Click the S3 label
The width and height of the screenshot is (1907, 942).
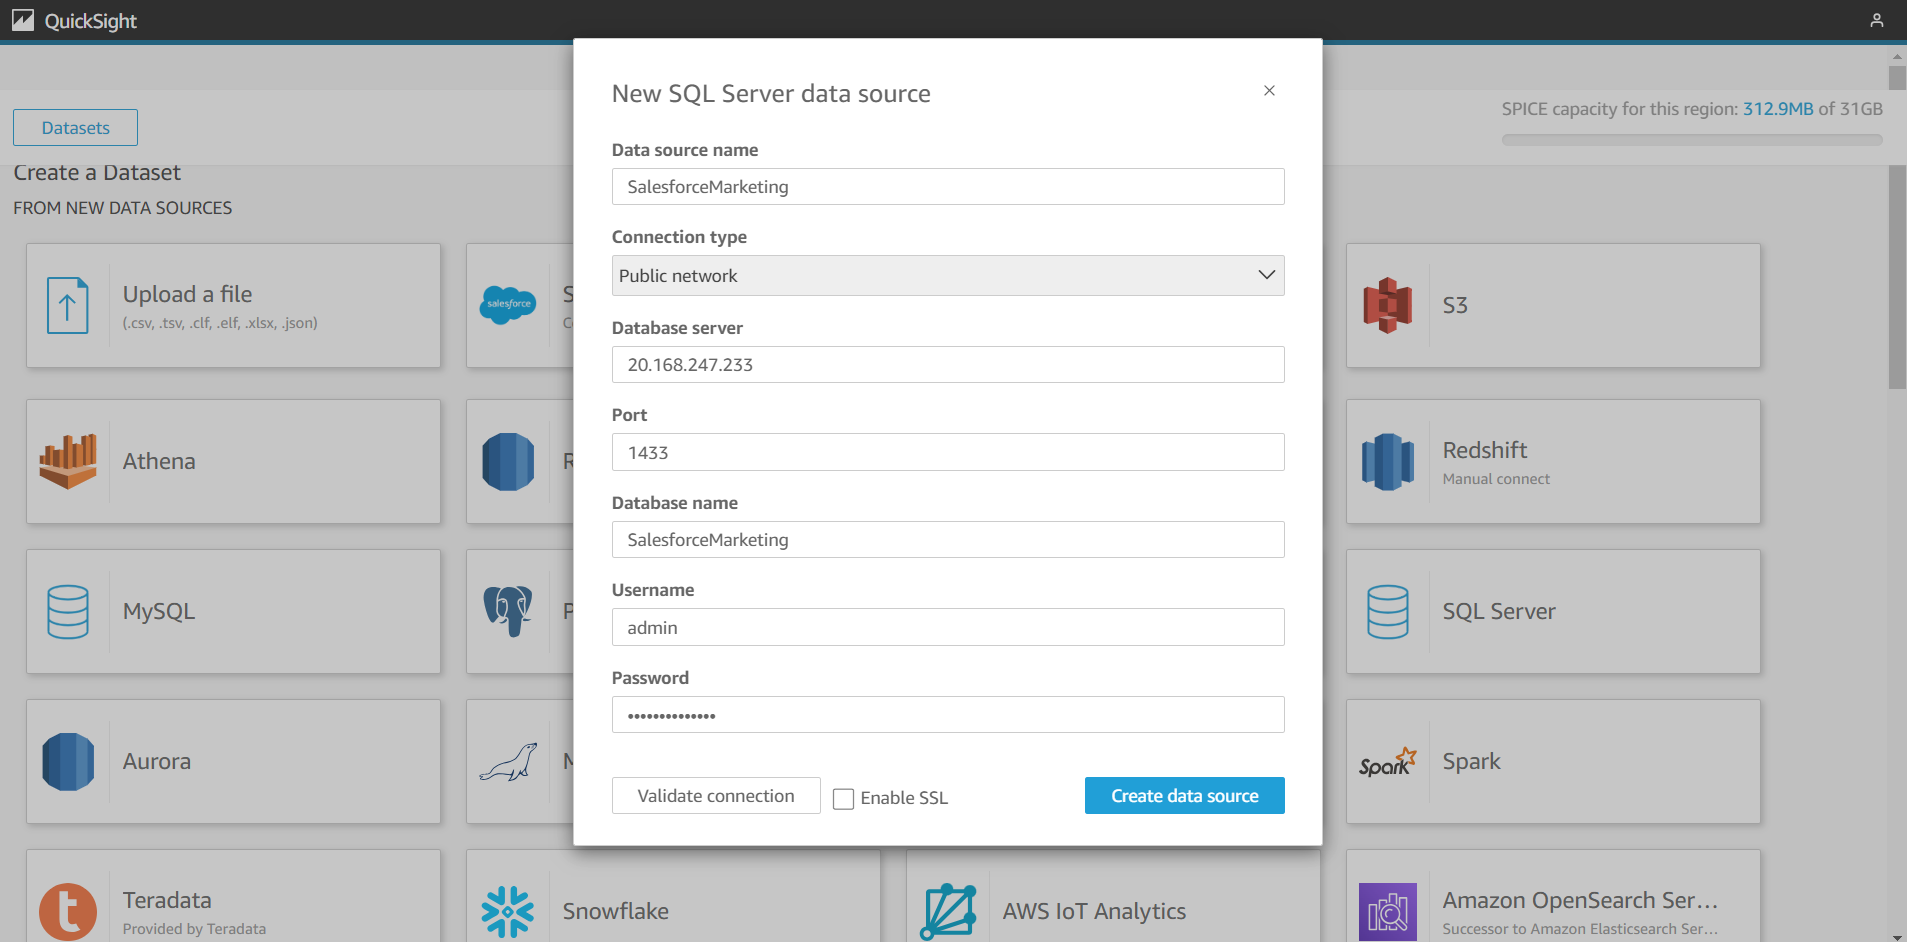tap(1455, 305)
